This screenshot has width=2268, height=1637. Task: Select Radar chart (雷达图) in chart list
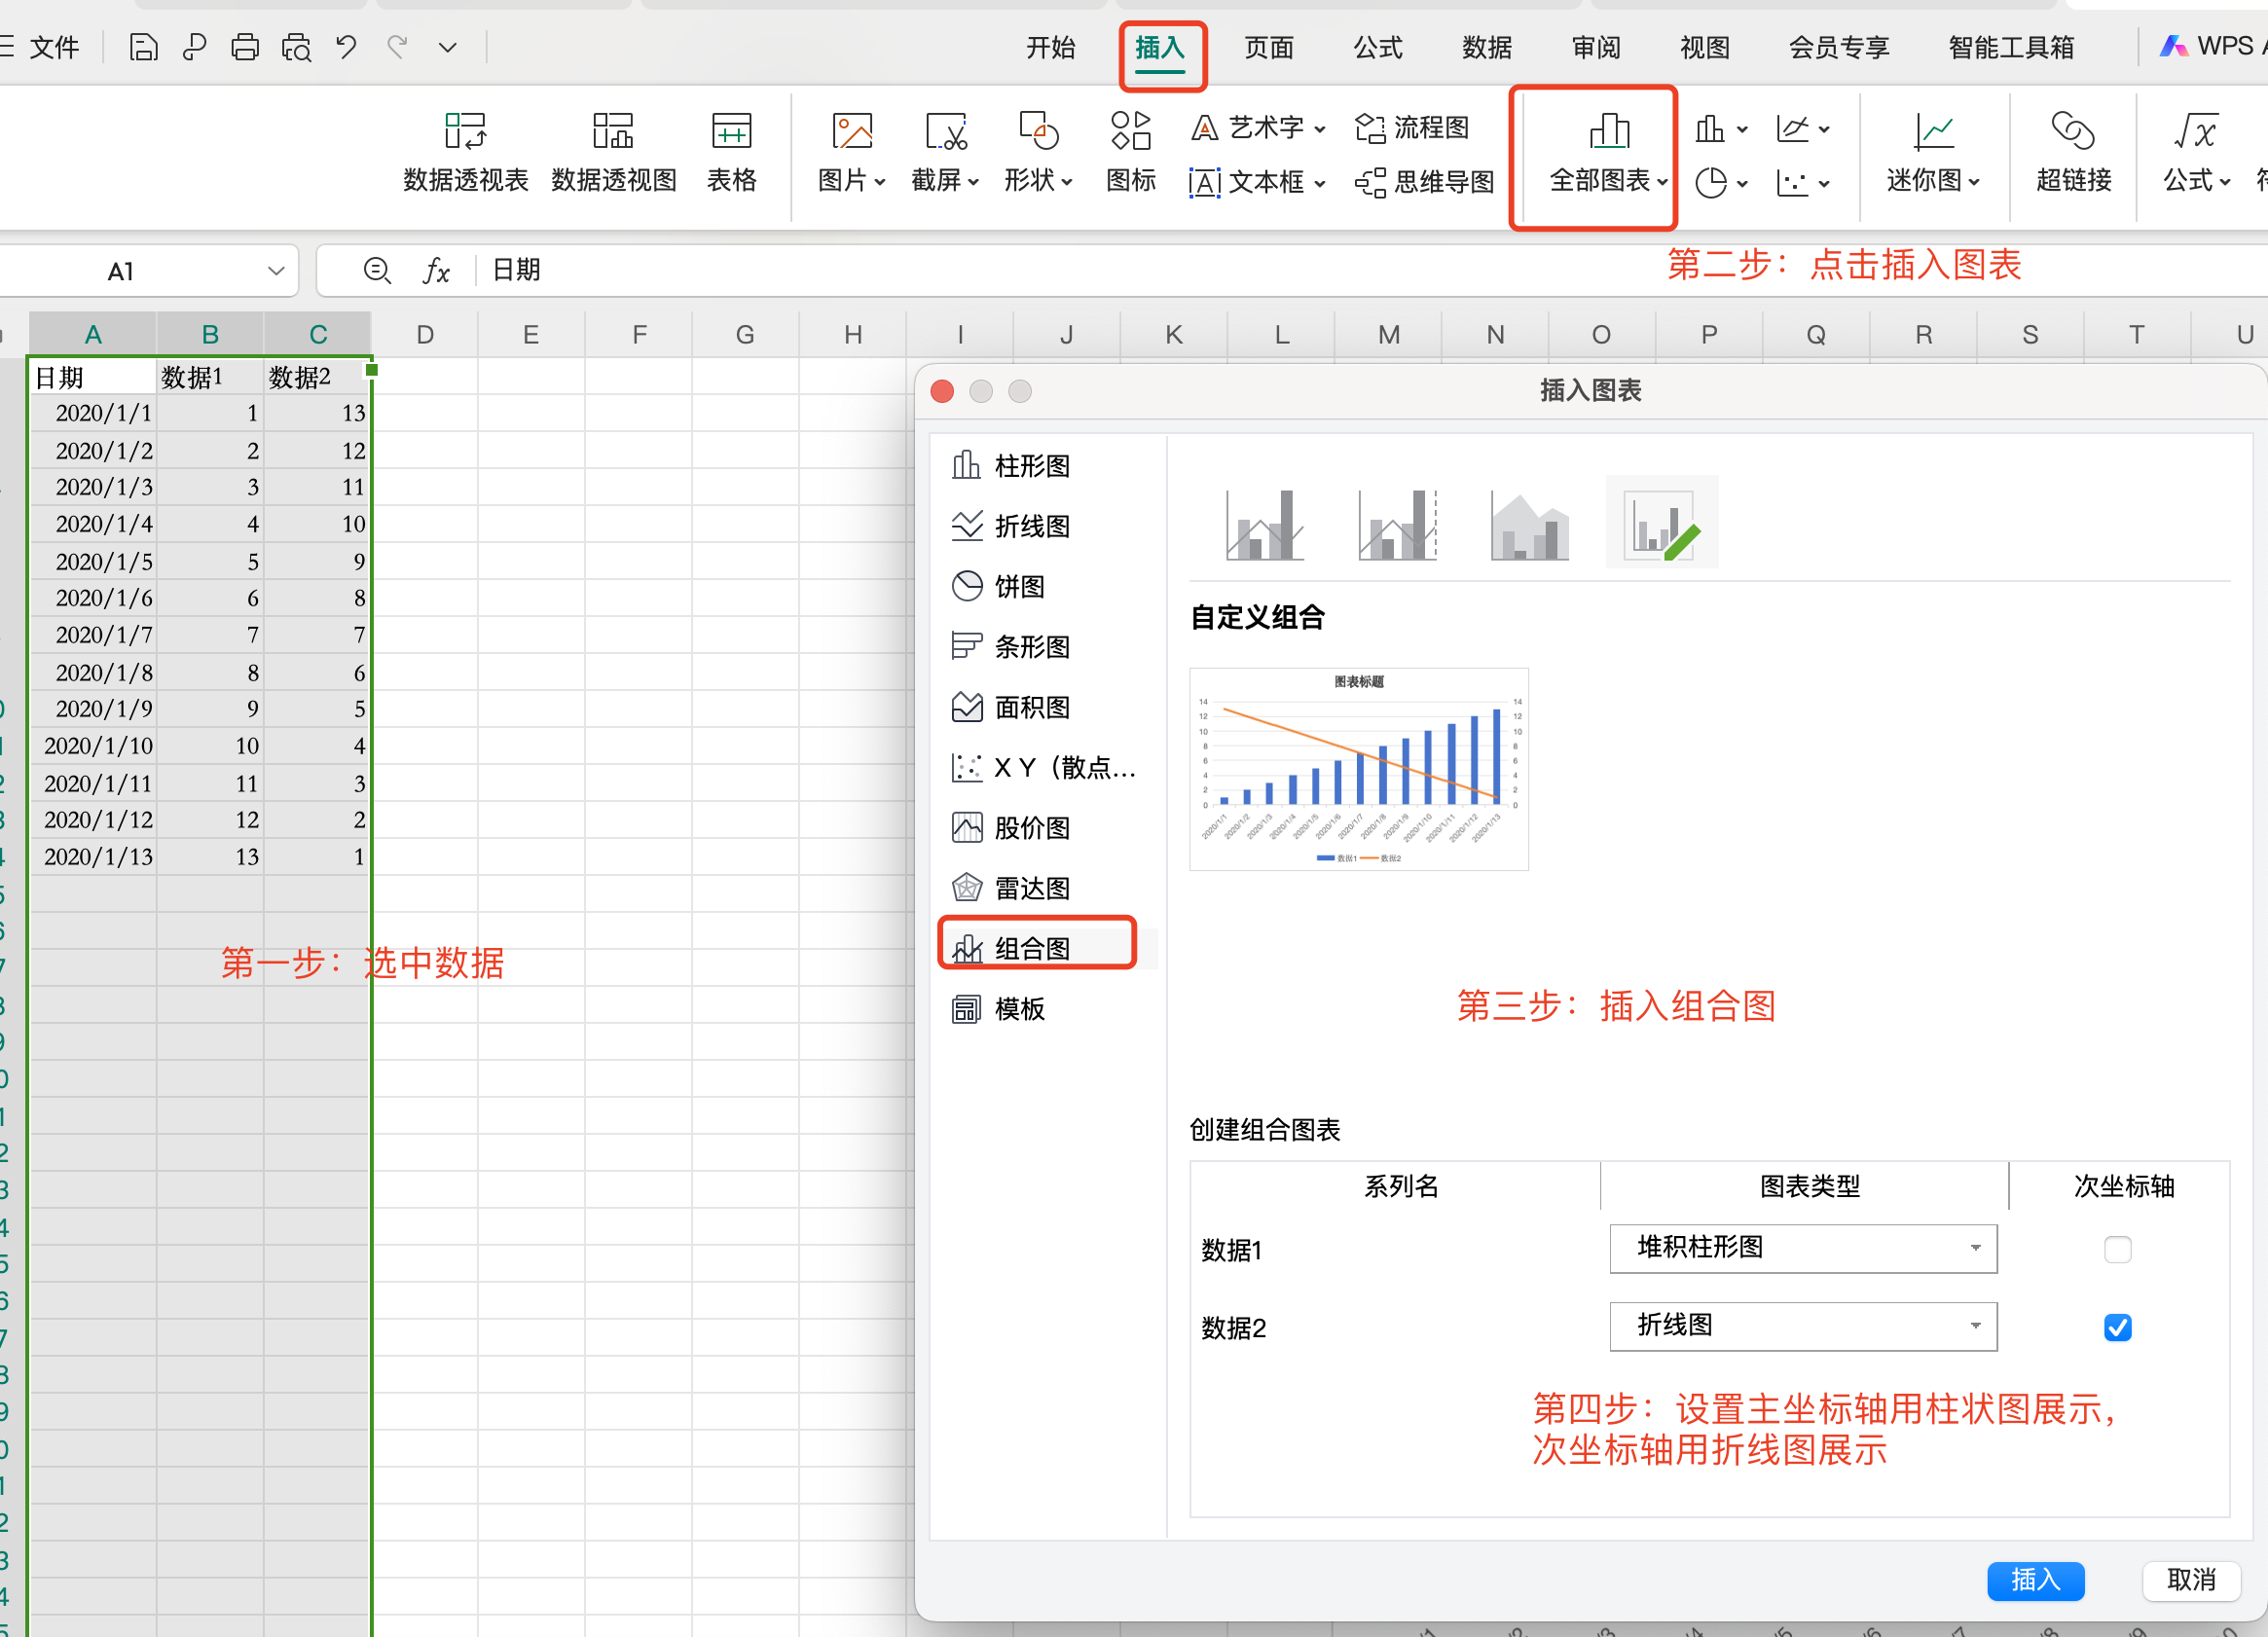tap(1032, 888)
